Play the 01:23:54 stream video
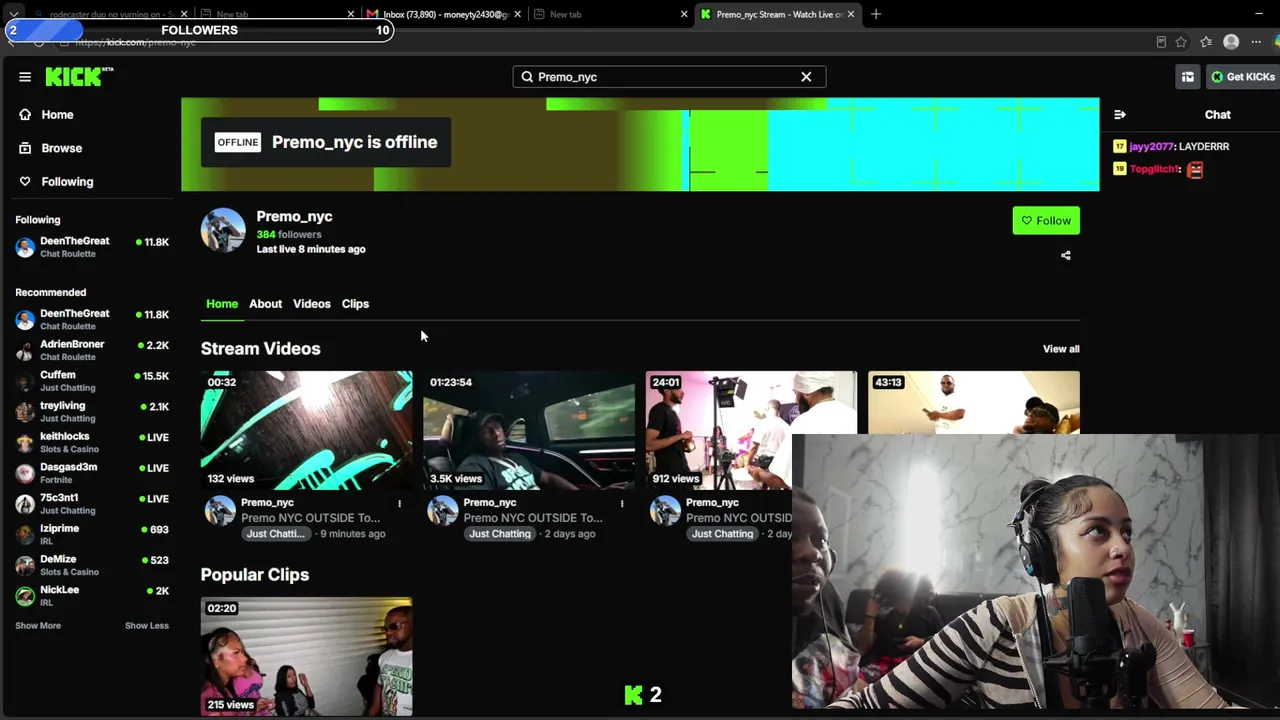 click(529, 431)
